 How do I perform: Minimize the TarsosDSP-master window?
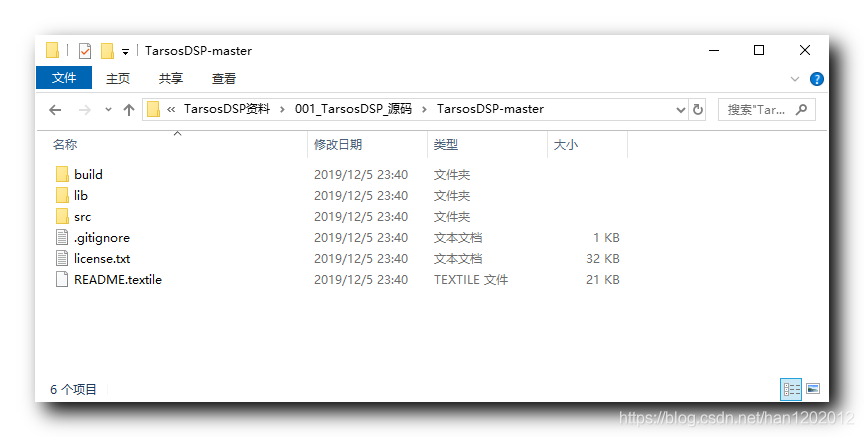[714, 50]
